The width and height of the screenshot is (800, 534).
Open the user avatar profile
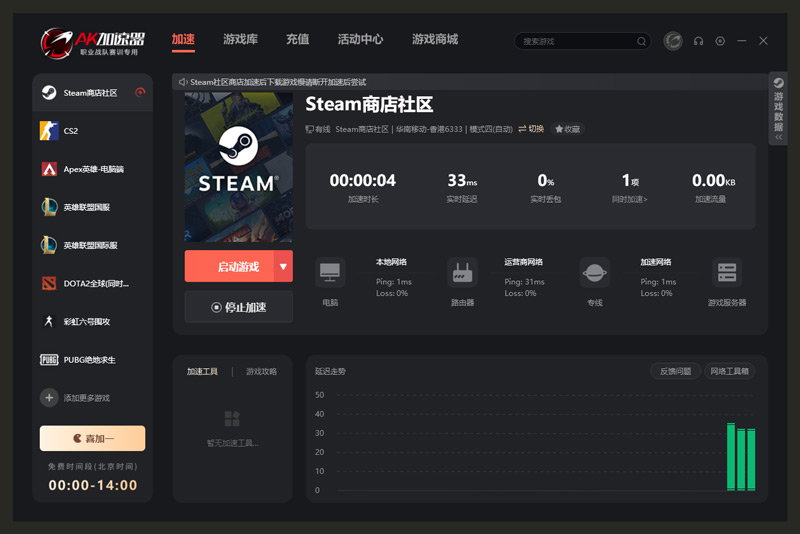[x=673, y=41]
